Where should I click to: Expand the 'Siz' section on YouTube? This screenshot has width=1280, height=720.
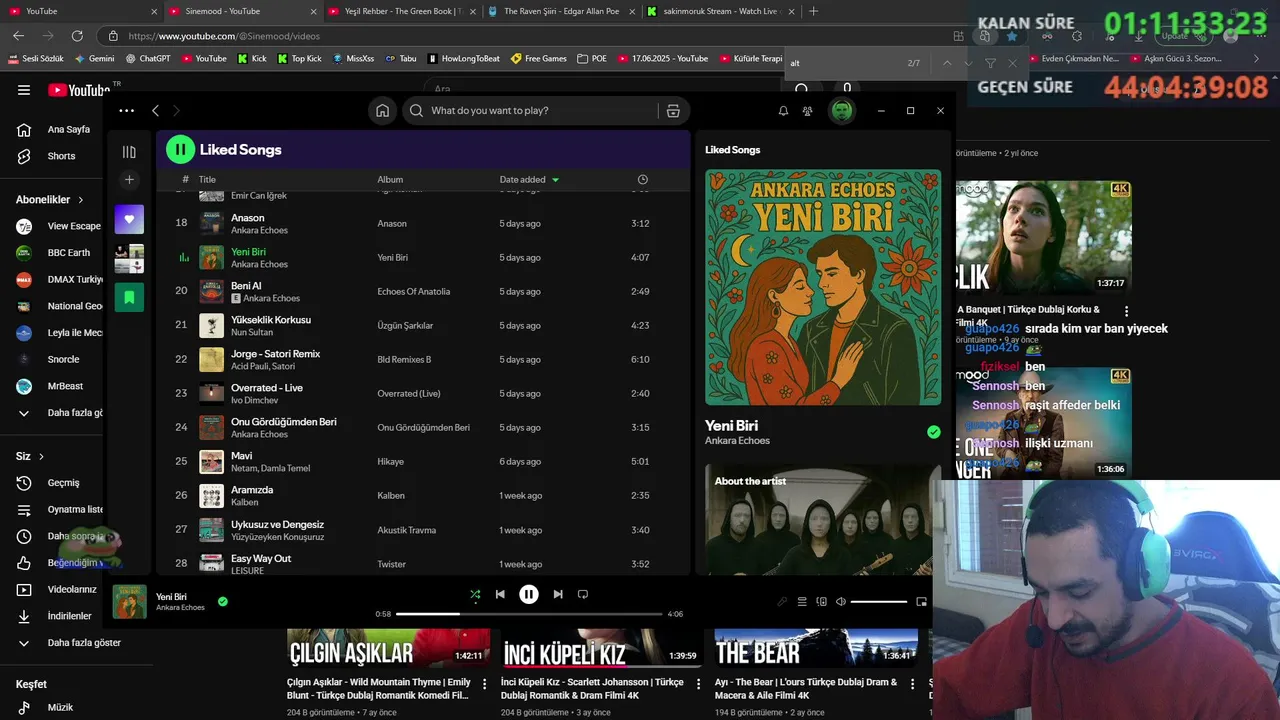coord(30,456)
